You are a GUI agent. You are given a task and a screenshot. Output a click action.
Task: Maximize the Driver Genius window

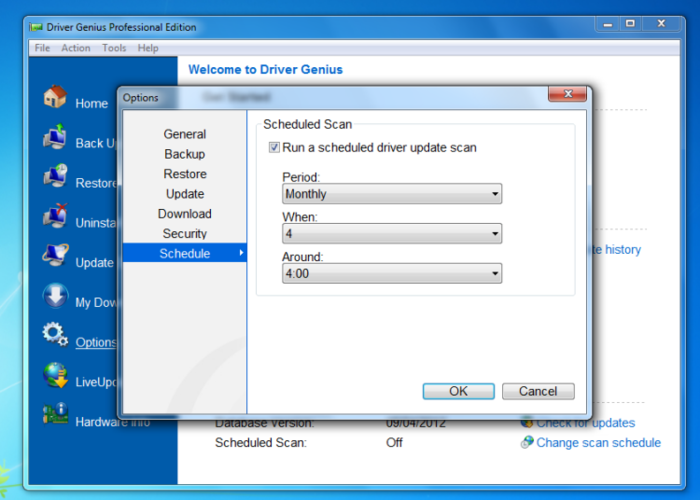click(630, 24)
